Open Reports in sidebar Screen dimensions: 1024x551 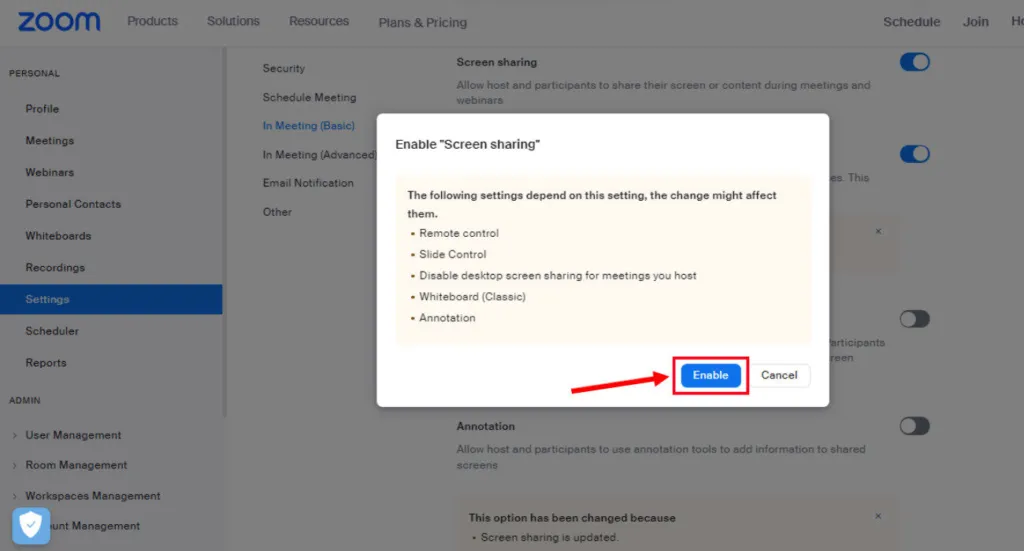46,362
